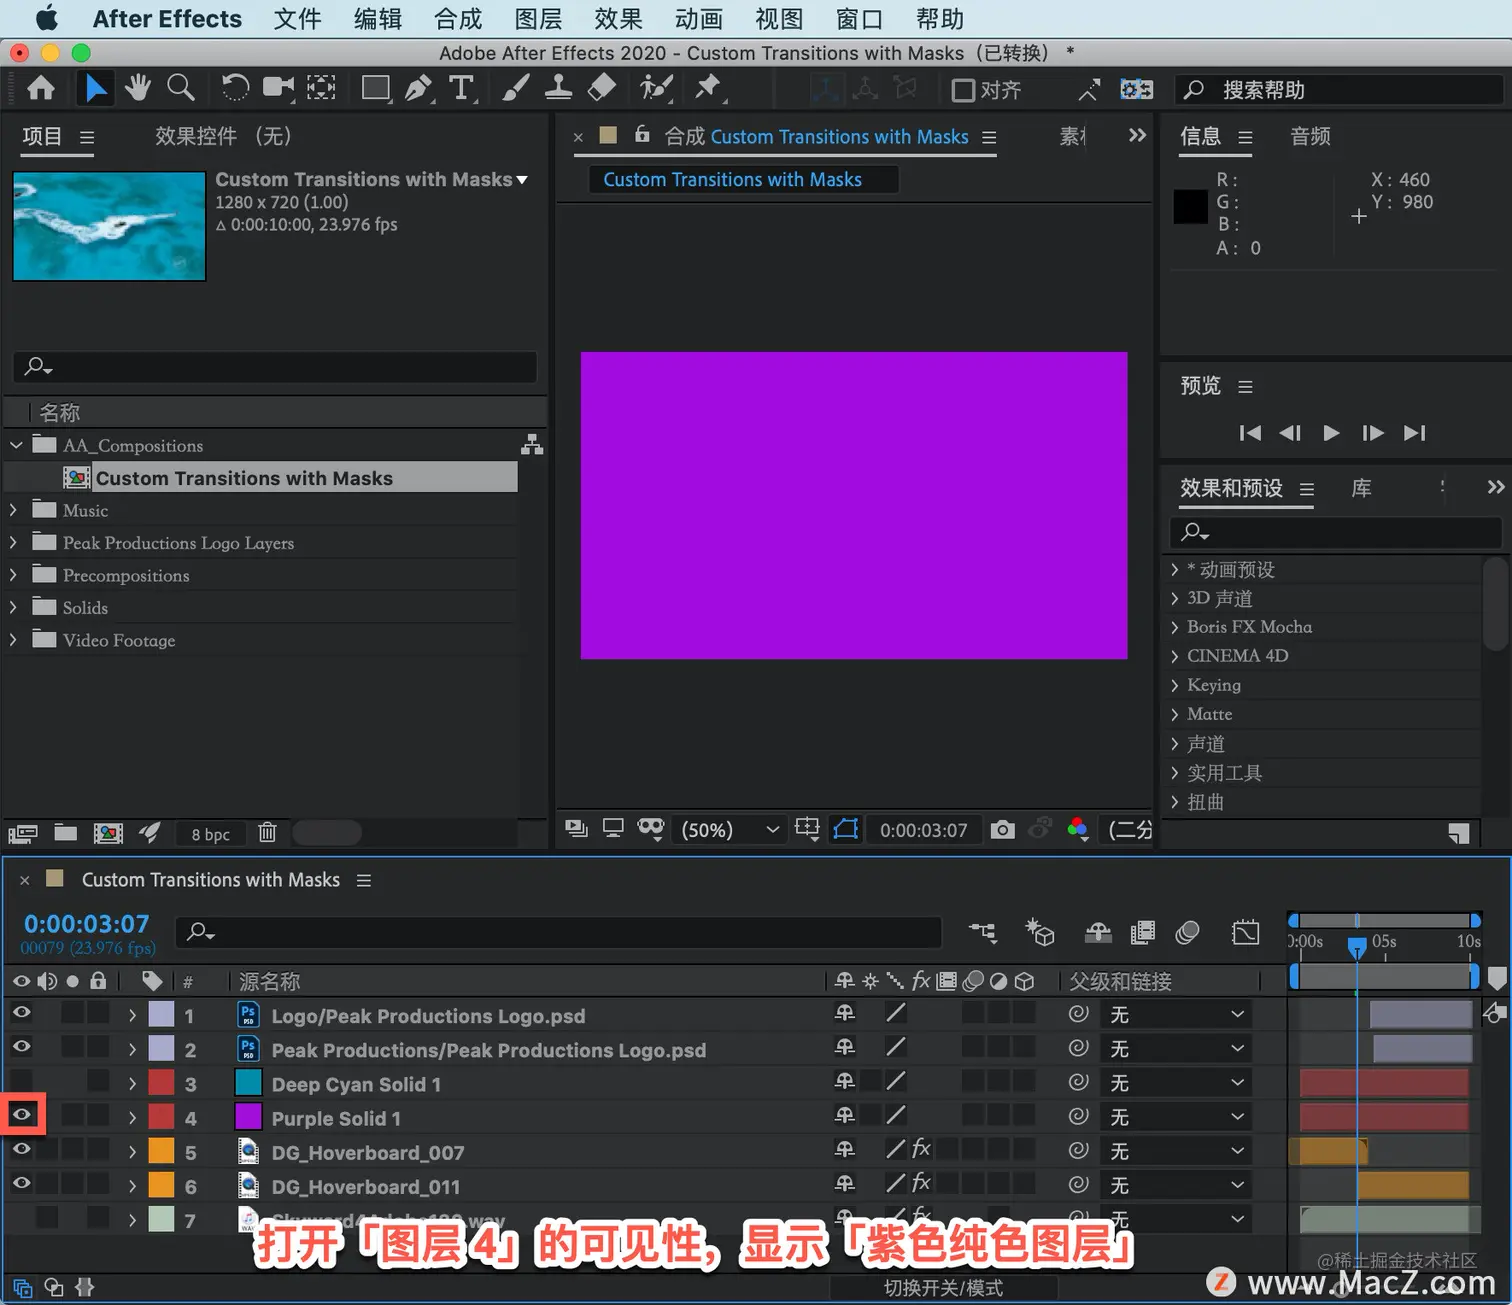The image size is (1512, 1305).
Task: Expand the Music folder
Action: [x=14, y=509]
